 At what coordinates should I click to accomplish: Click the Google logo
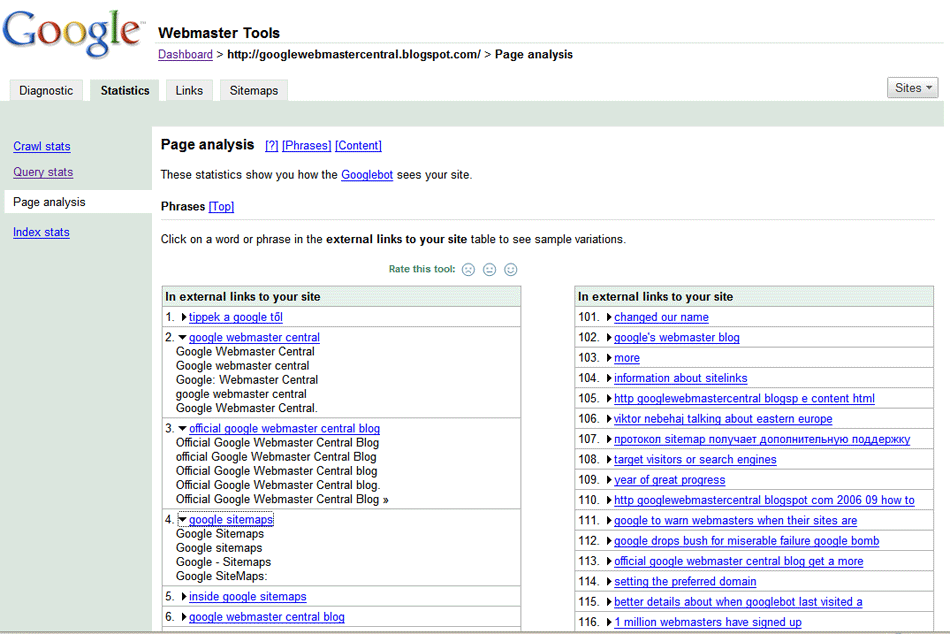[73, 34]
